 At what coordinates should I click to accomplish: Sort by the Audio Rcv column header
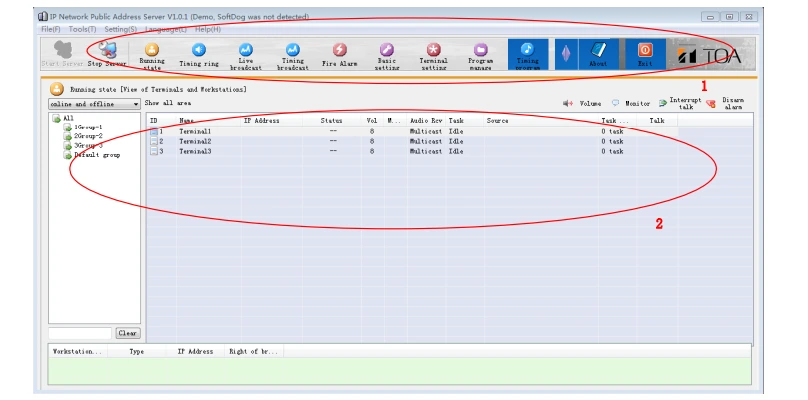tap(426, 121)
